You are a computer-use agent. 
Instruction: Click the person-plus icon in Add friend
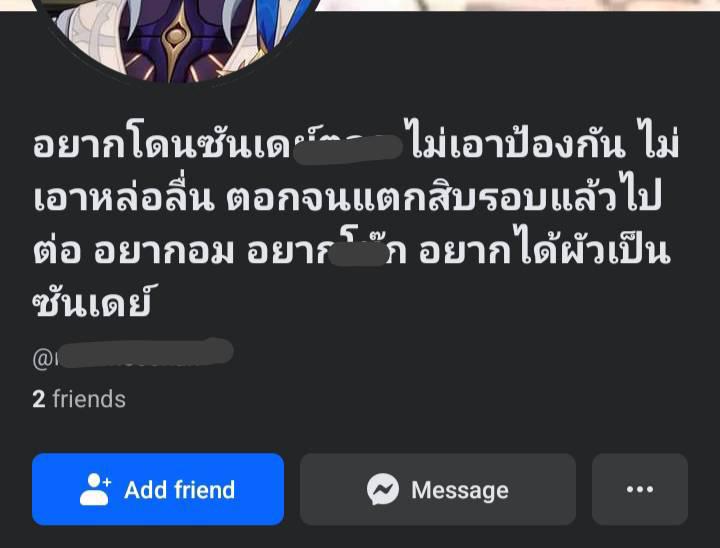[95, 489]
